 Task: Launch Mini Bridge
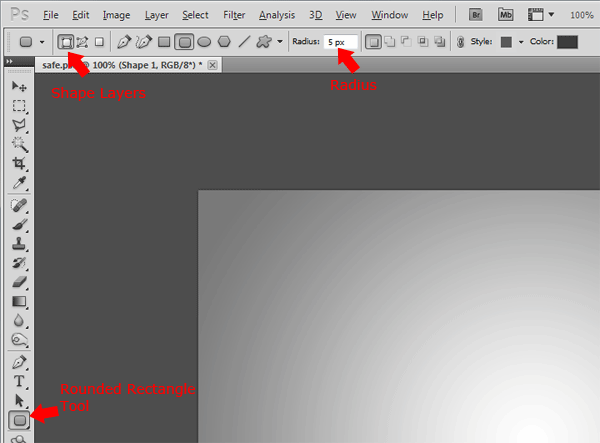tap(505, 15)
